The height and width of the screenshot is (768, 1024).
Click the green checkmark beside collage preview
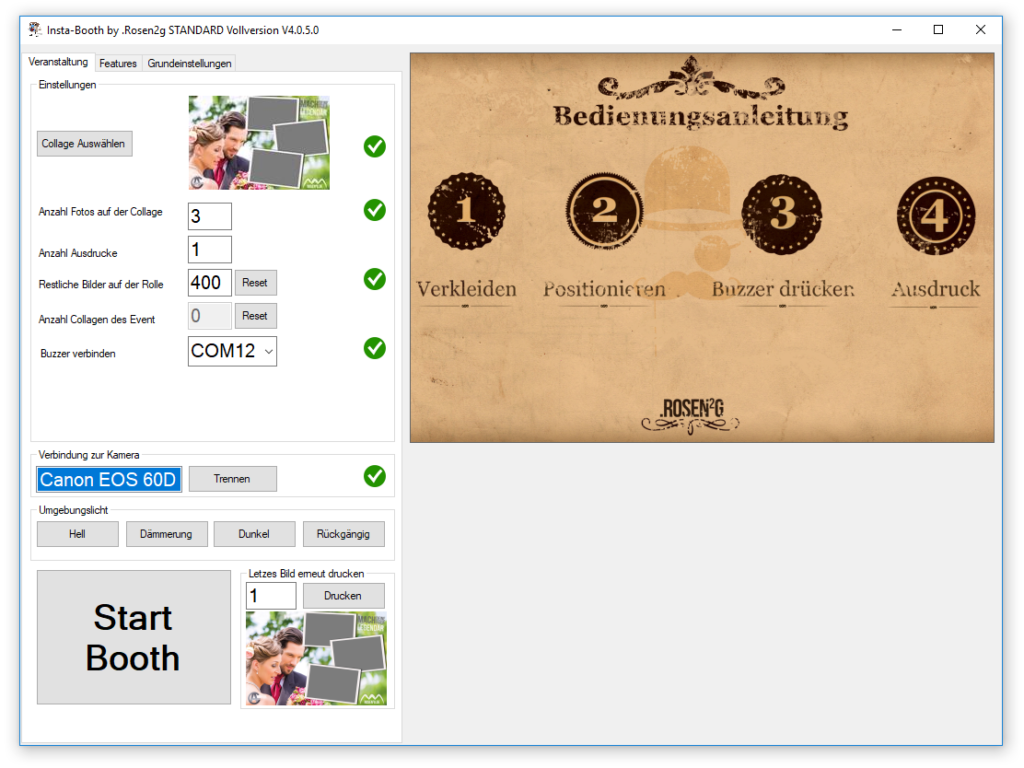tap(375, 147)
